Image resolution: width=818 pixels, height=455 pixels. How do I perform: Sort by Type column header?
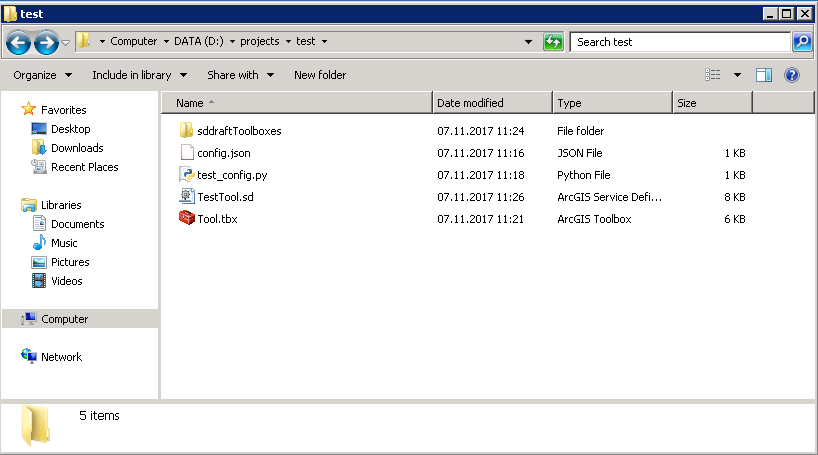612,103
